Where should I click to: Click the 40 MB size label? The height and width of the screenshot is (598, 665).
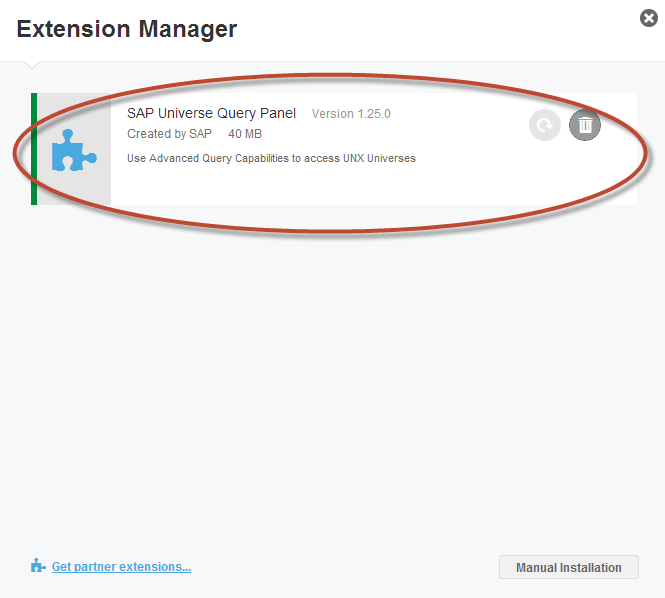tap(245, 134)
